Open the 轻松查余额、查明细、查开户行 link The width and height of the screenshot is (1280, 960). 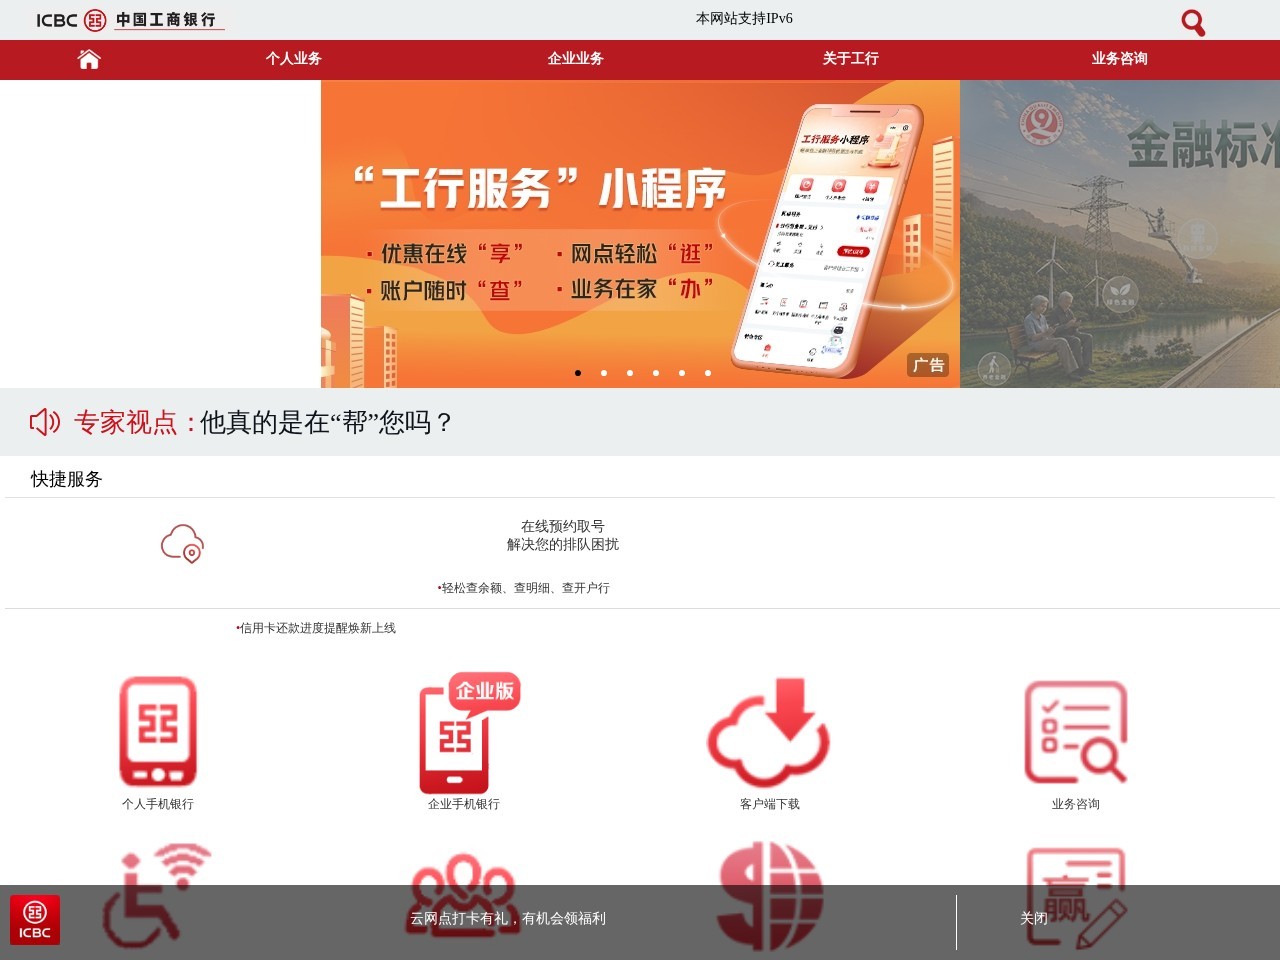tap(523, 588)
